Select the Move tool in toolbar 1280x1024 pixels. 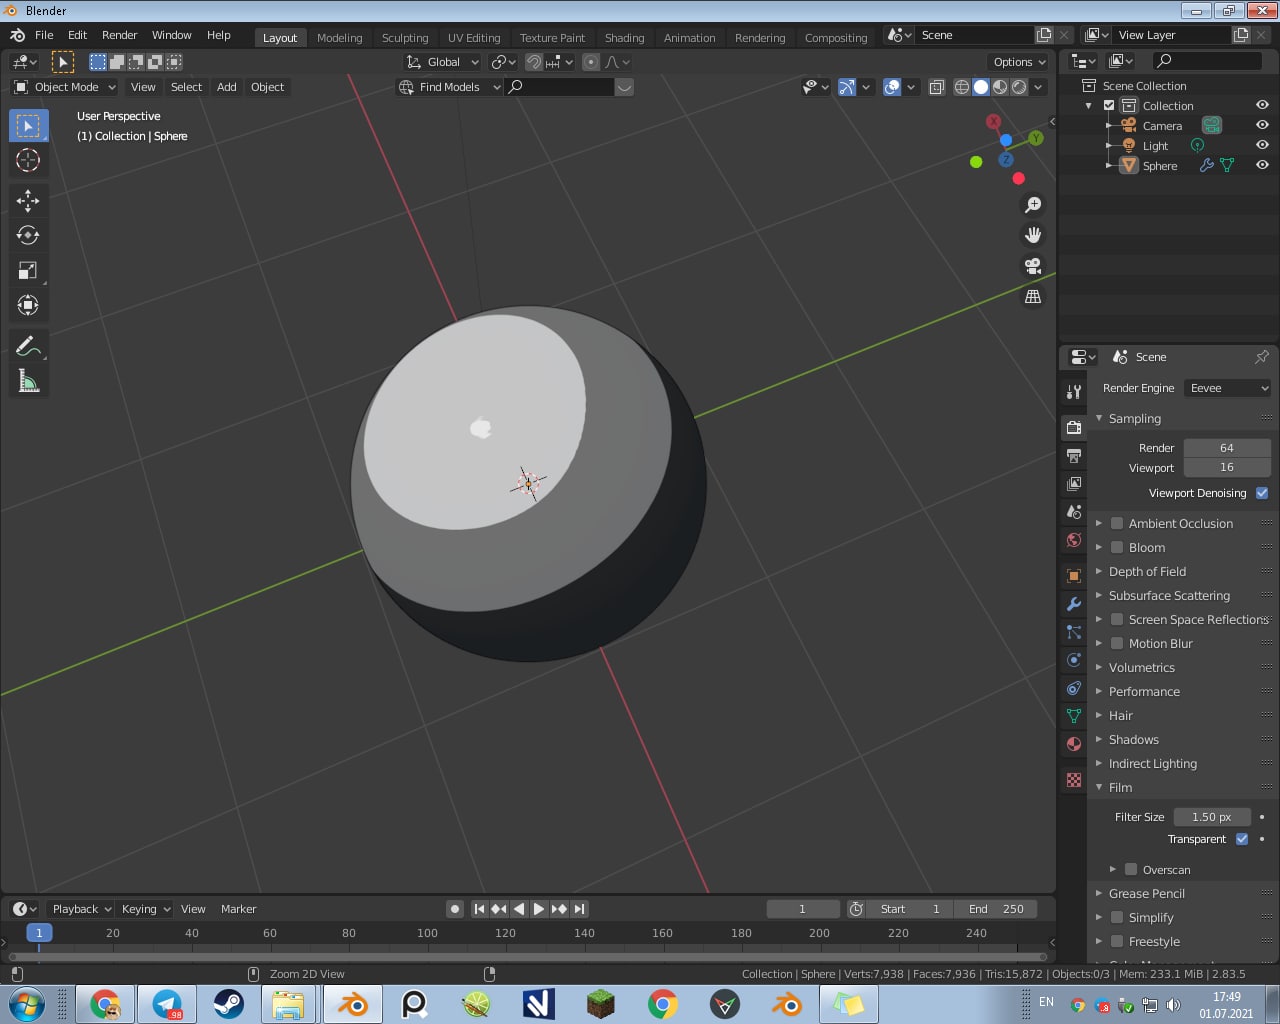tap(28, 201)
